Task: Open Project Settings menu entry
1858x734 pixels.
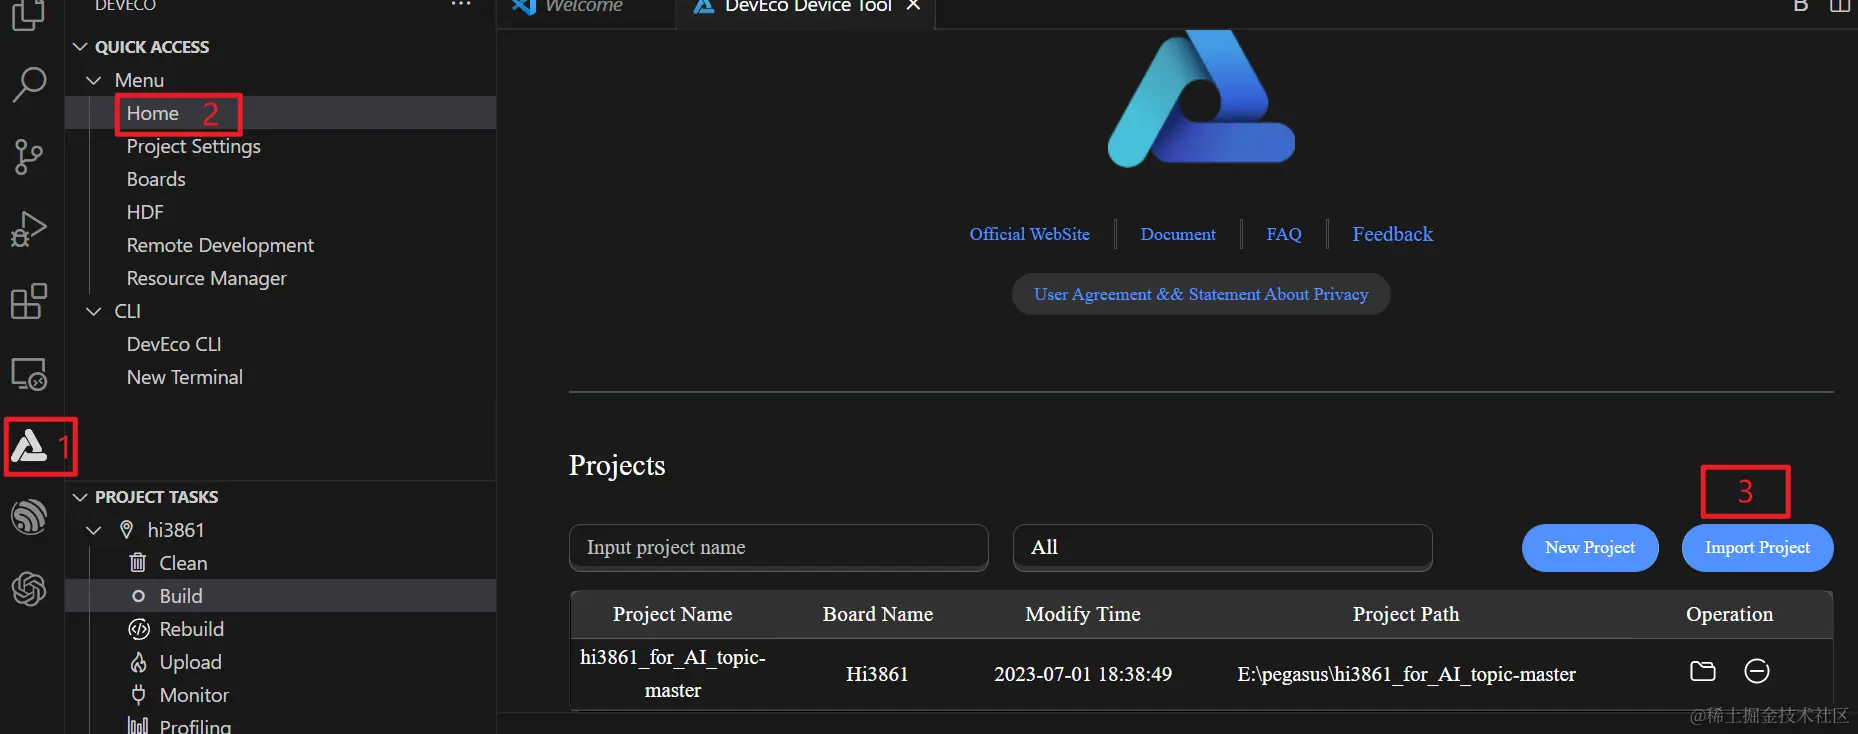Action: (193, 146)
